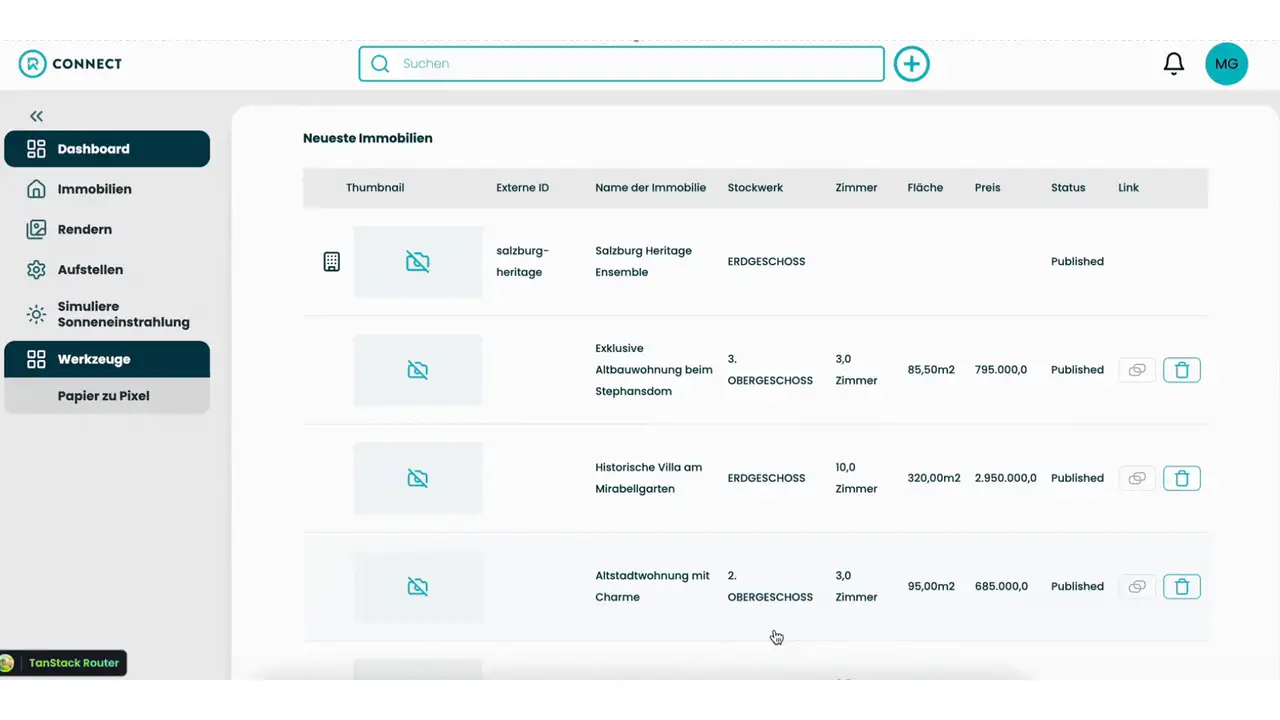Open TanStack Router devtools button

(63, 663)
